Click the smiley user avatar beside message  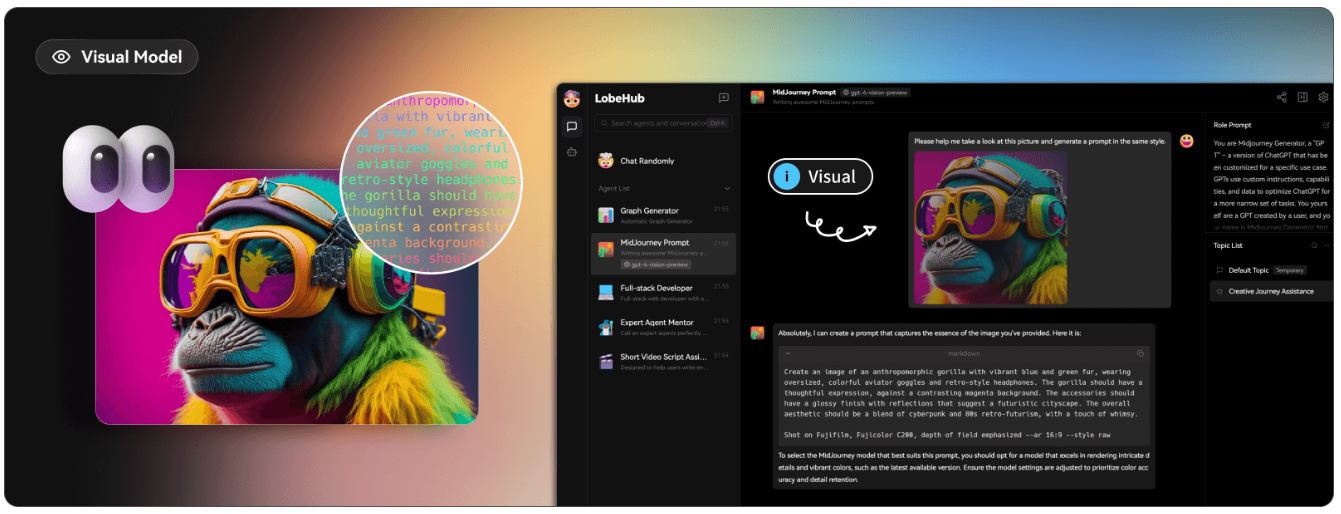1186,141
